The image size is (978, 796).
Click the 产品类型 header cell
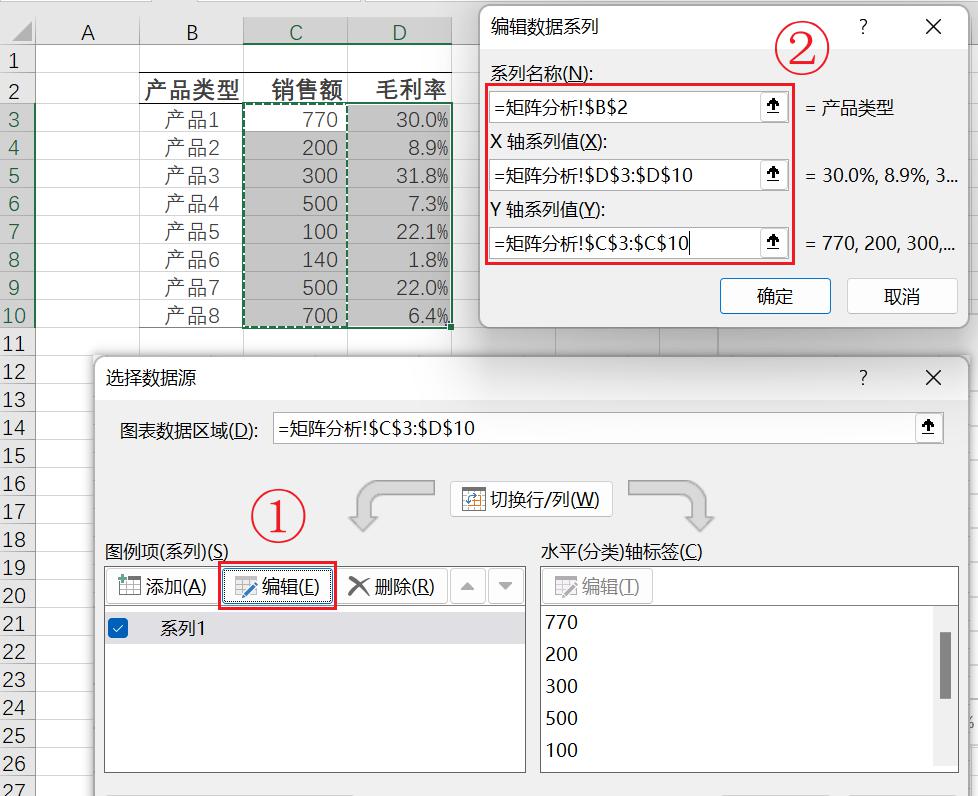(x=191, y=90)
